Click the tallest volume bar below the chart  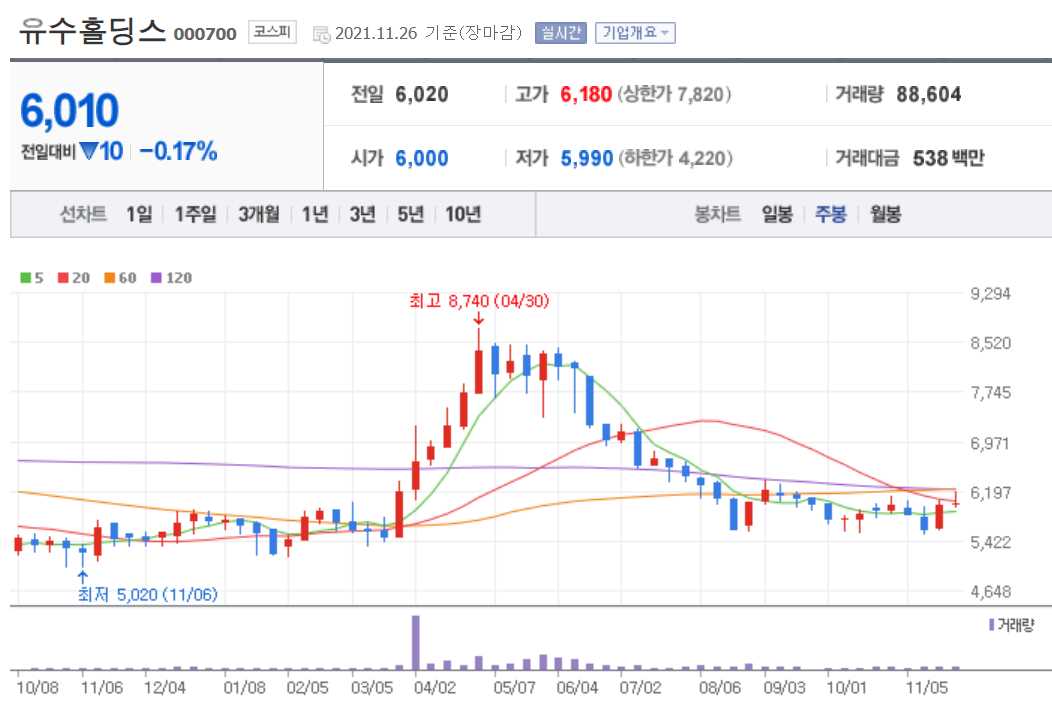pyautogui.click(x=414, y=645)
